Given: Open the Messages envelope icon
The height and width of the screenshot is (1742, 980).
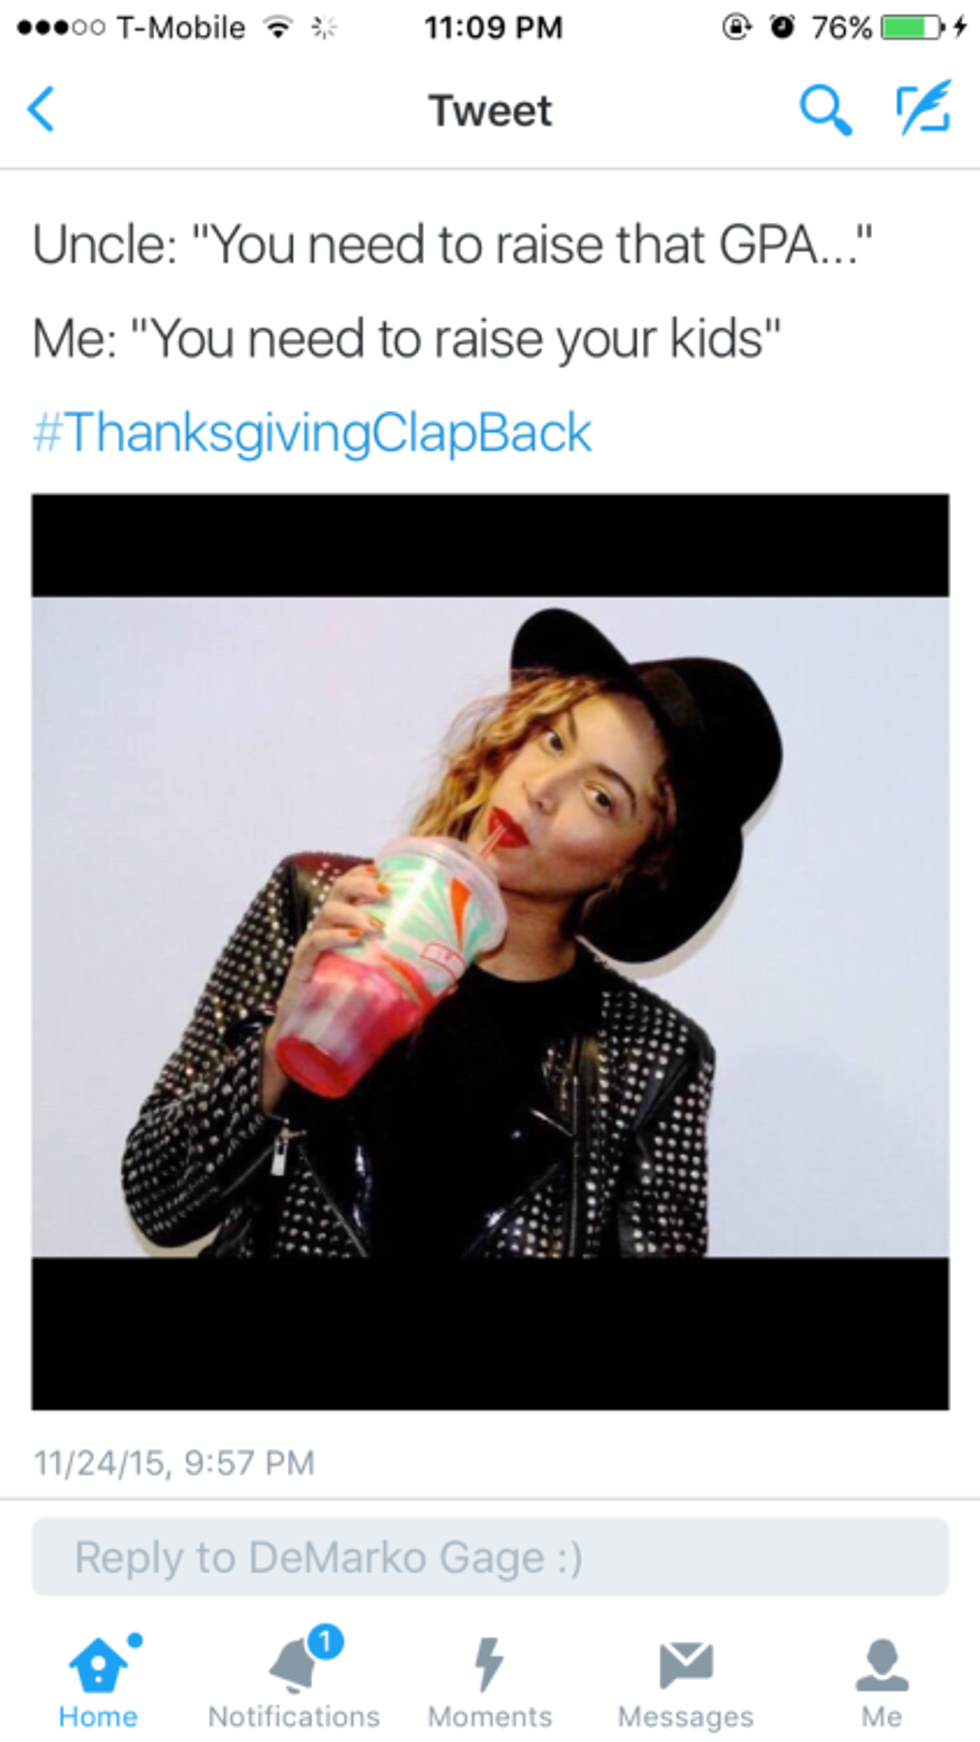Looking at the screenshot, I should point(686,1664).
